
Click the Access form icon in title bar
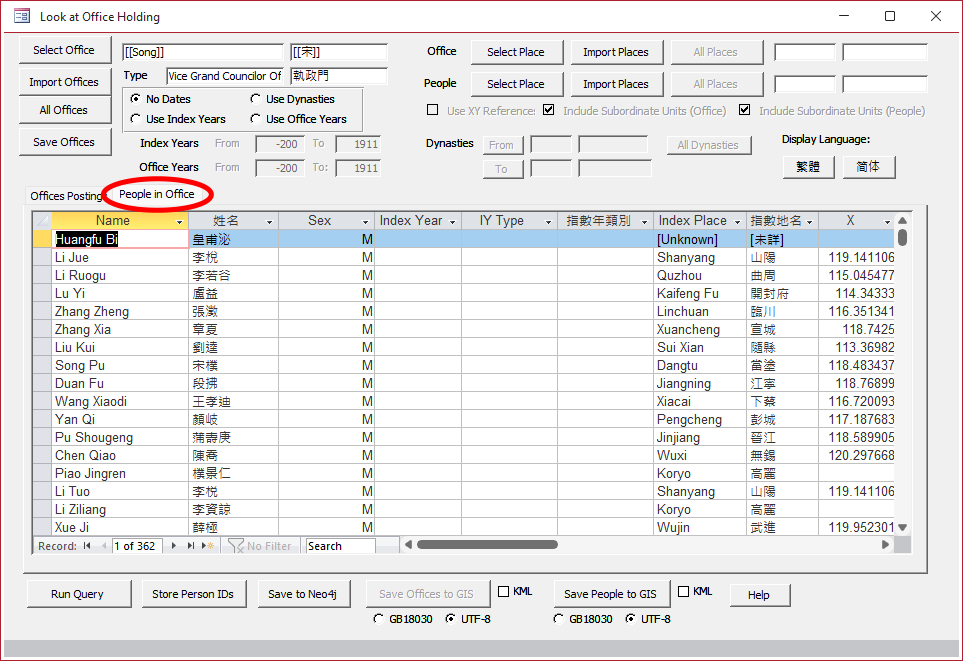coord(21,17)
